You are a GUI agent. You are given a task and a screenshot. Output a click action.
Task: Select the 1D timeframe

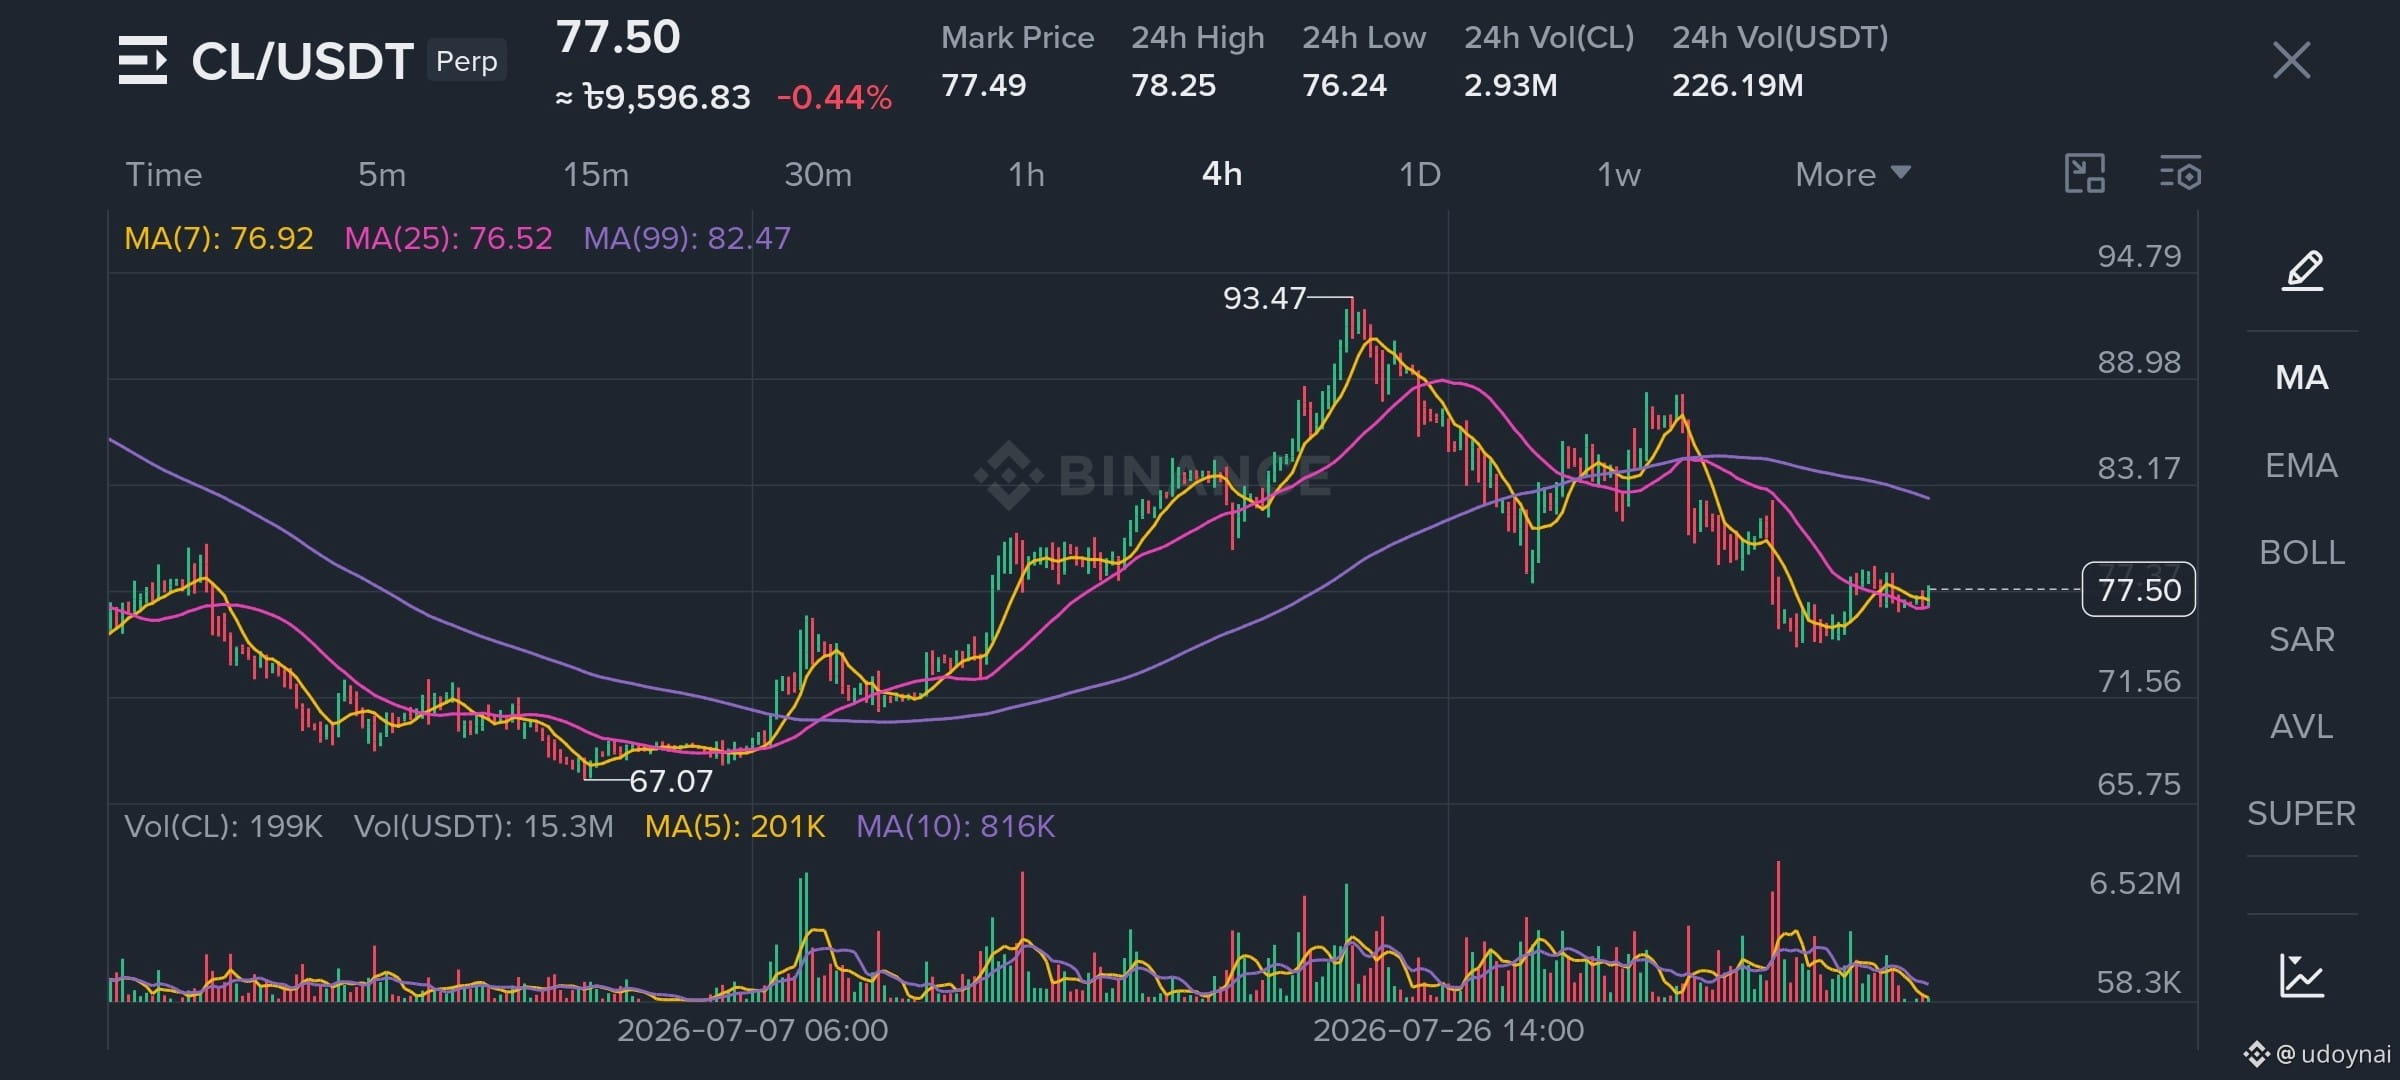tap(1419, 174)
